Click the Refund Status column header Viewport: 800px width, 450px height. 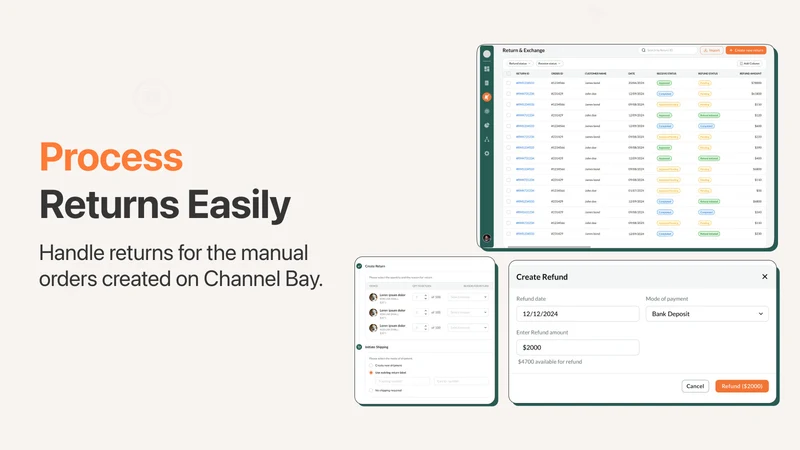click(708, 73)
